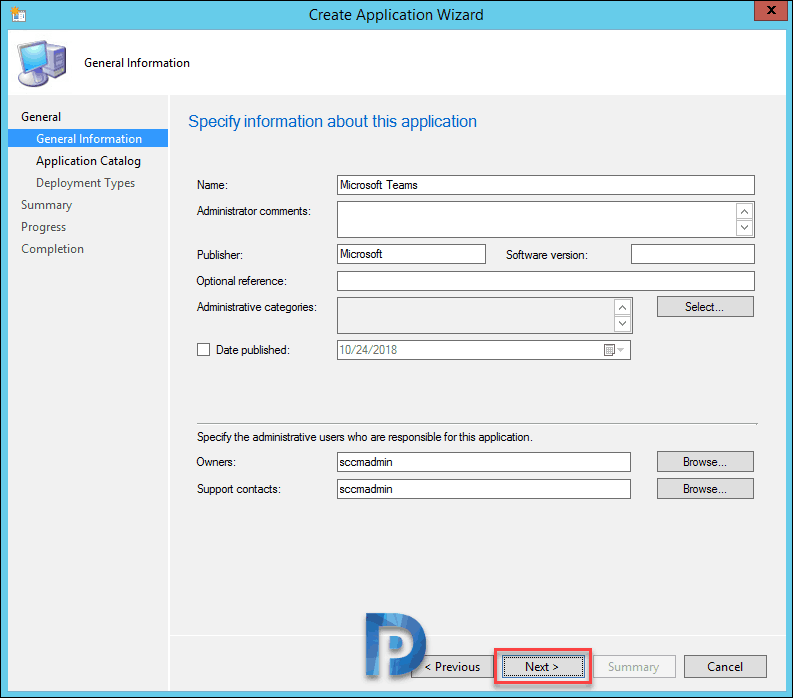Edit the Publisher field
Screen dimensions: 793x698
(x=411, y=254)
